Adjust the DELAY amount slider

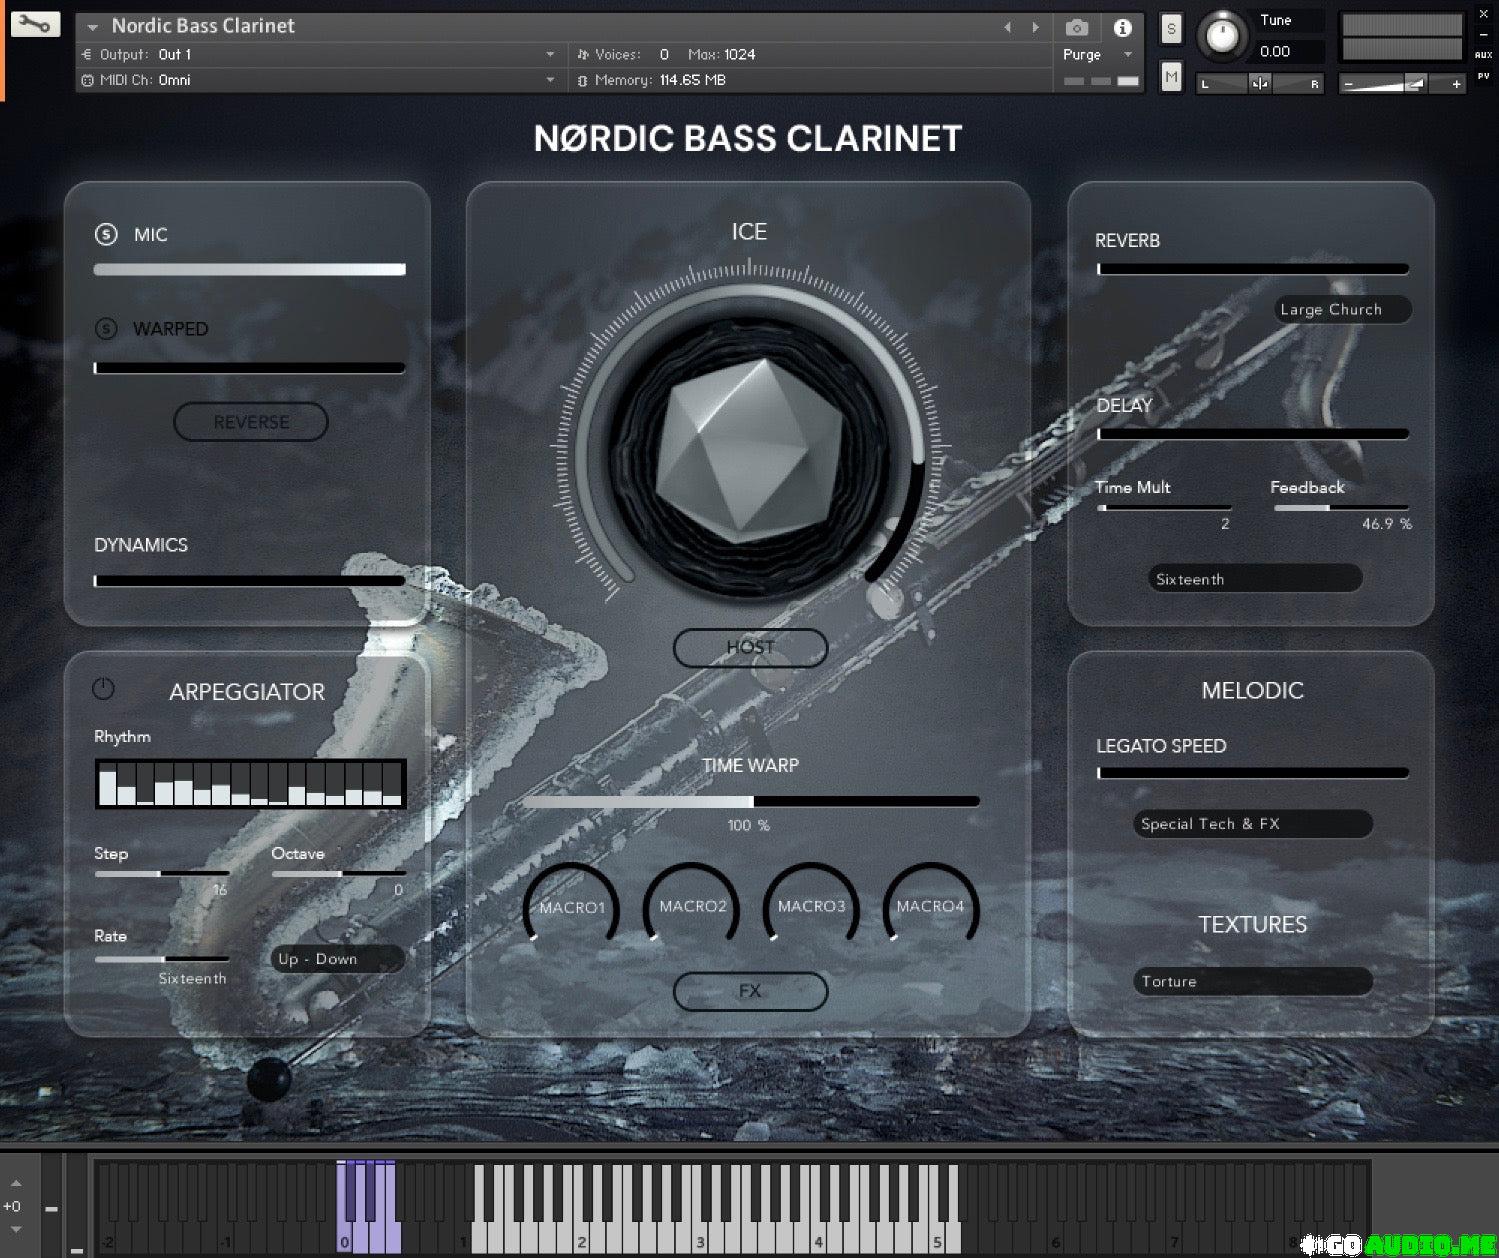[x=1253, y=434]
